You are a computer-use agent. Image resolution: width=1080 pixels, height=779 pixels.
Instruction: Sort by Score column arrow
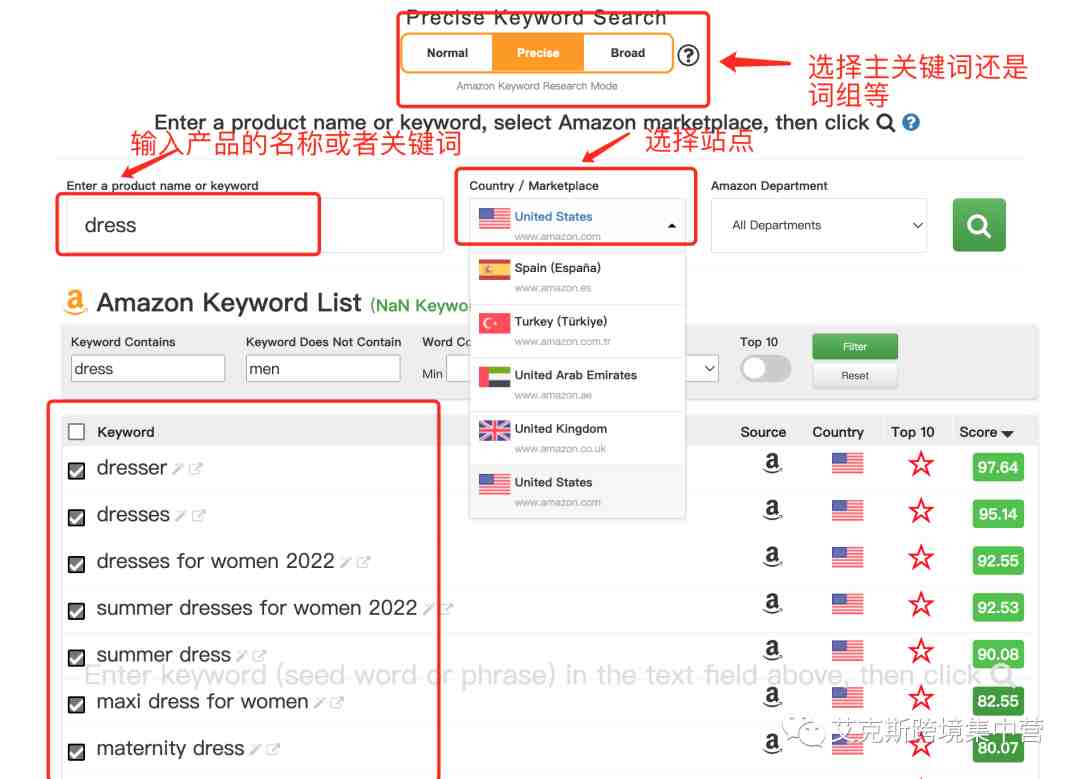point(1007,433)
